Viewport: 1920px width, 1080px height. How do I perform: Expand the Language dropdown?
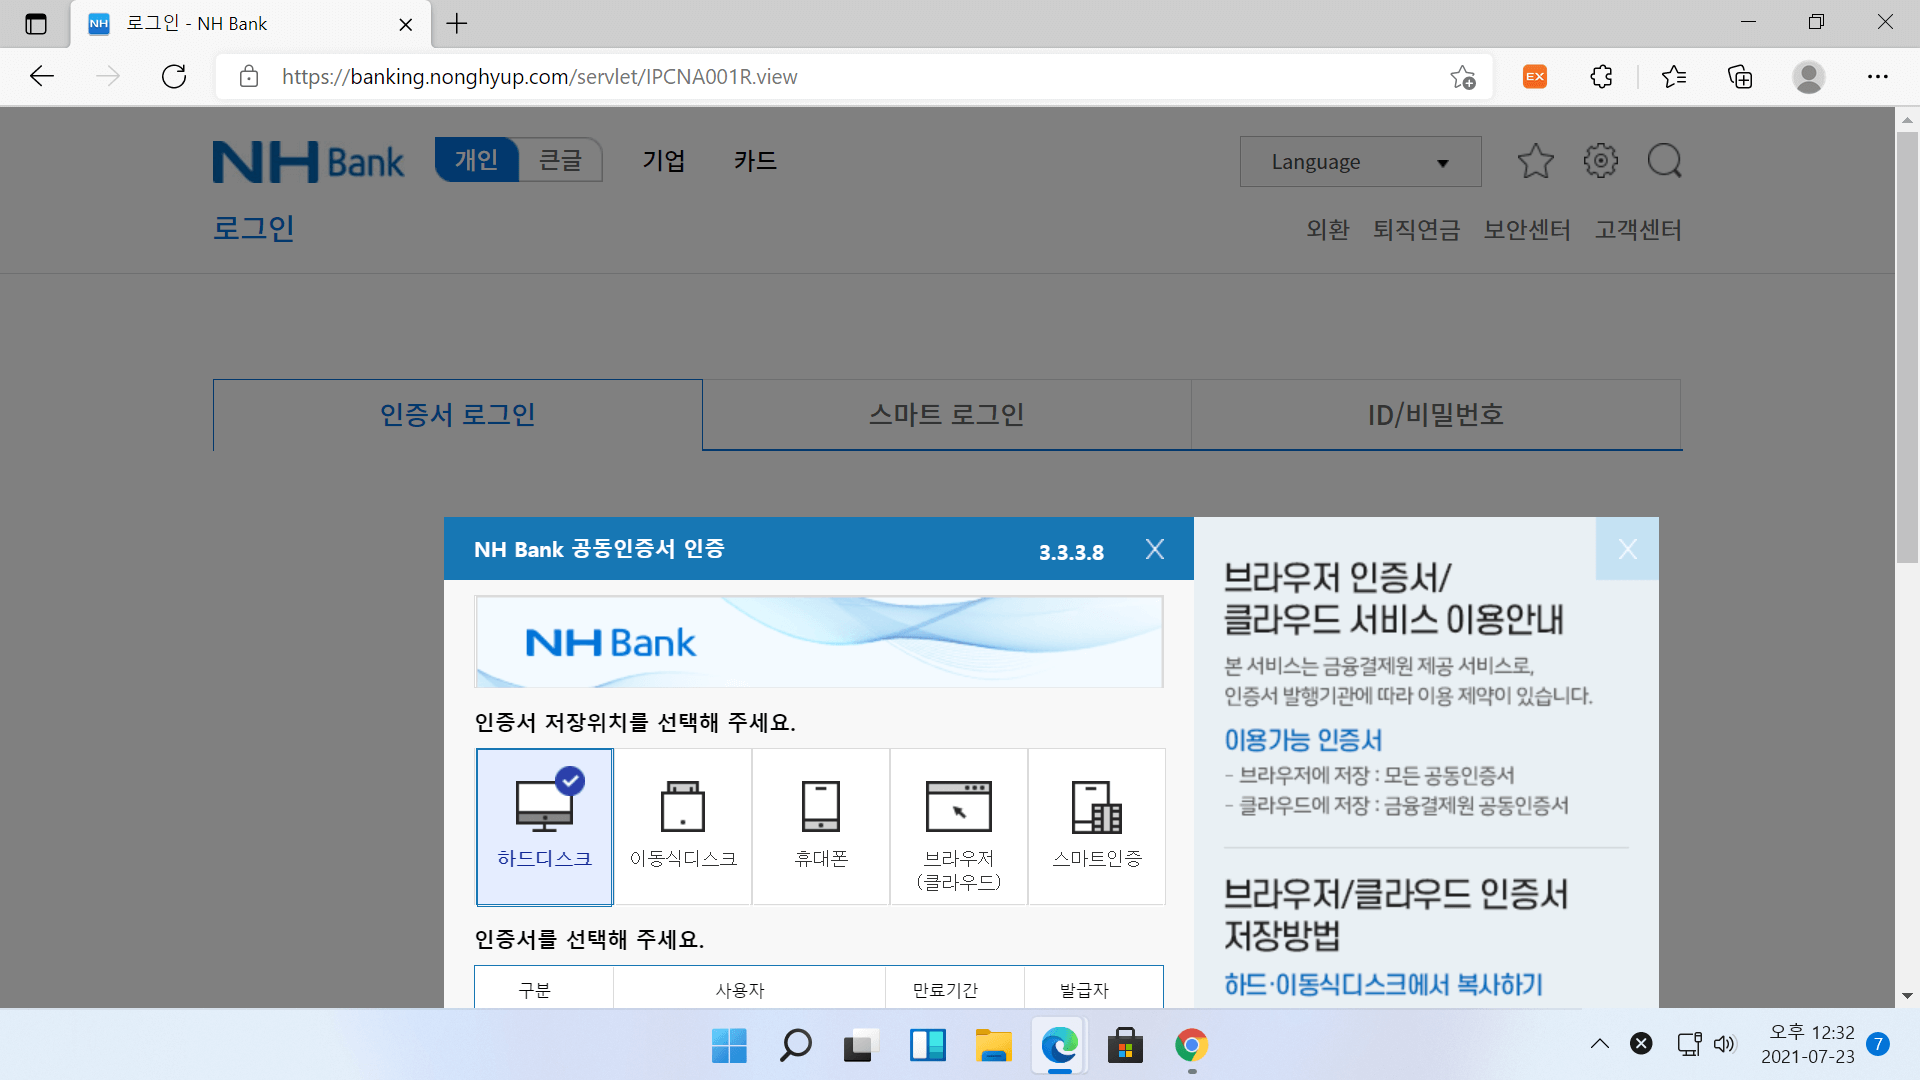pyautogui.click(x=1360, y=162)
